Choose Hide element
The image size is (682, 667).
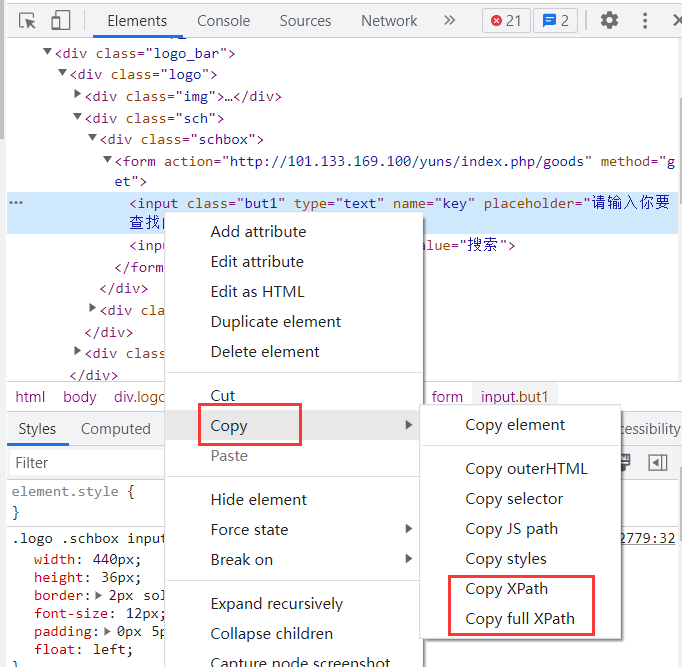point(259,500)
